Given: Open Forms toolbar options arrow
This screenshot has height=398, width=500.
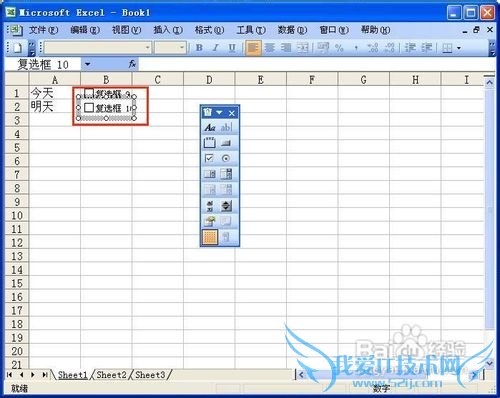Looking at the screenshot, I should coord(219,113).
